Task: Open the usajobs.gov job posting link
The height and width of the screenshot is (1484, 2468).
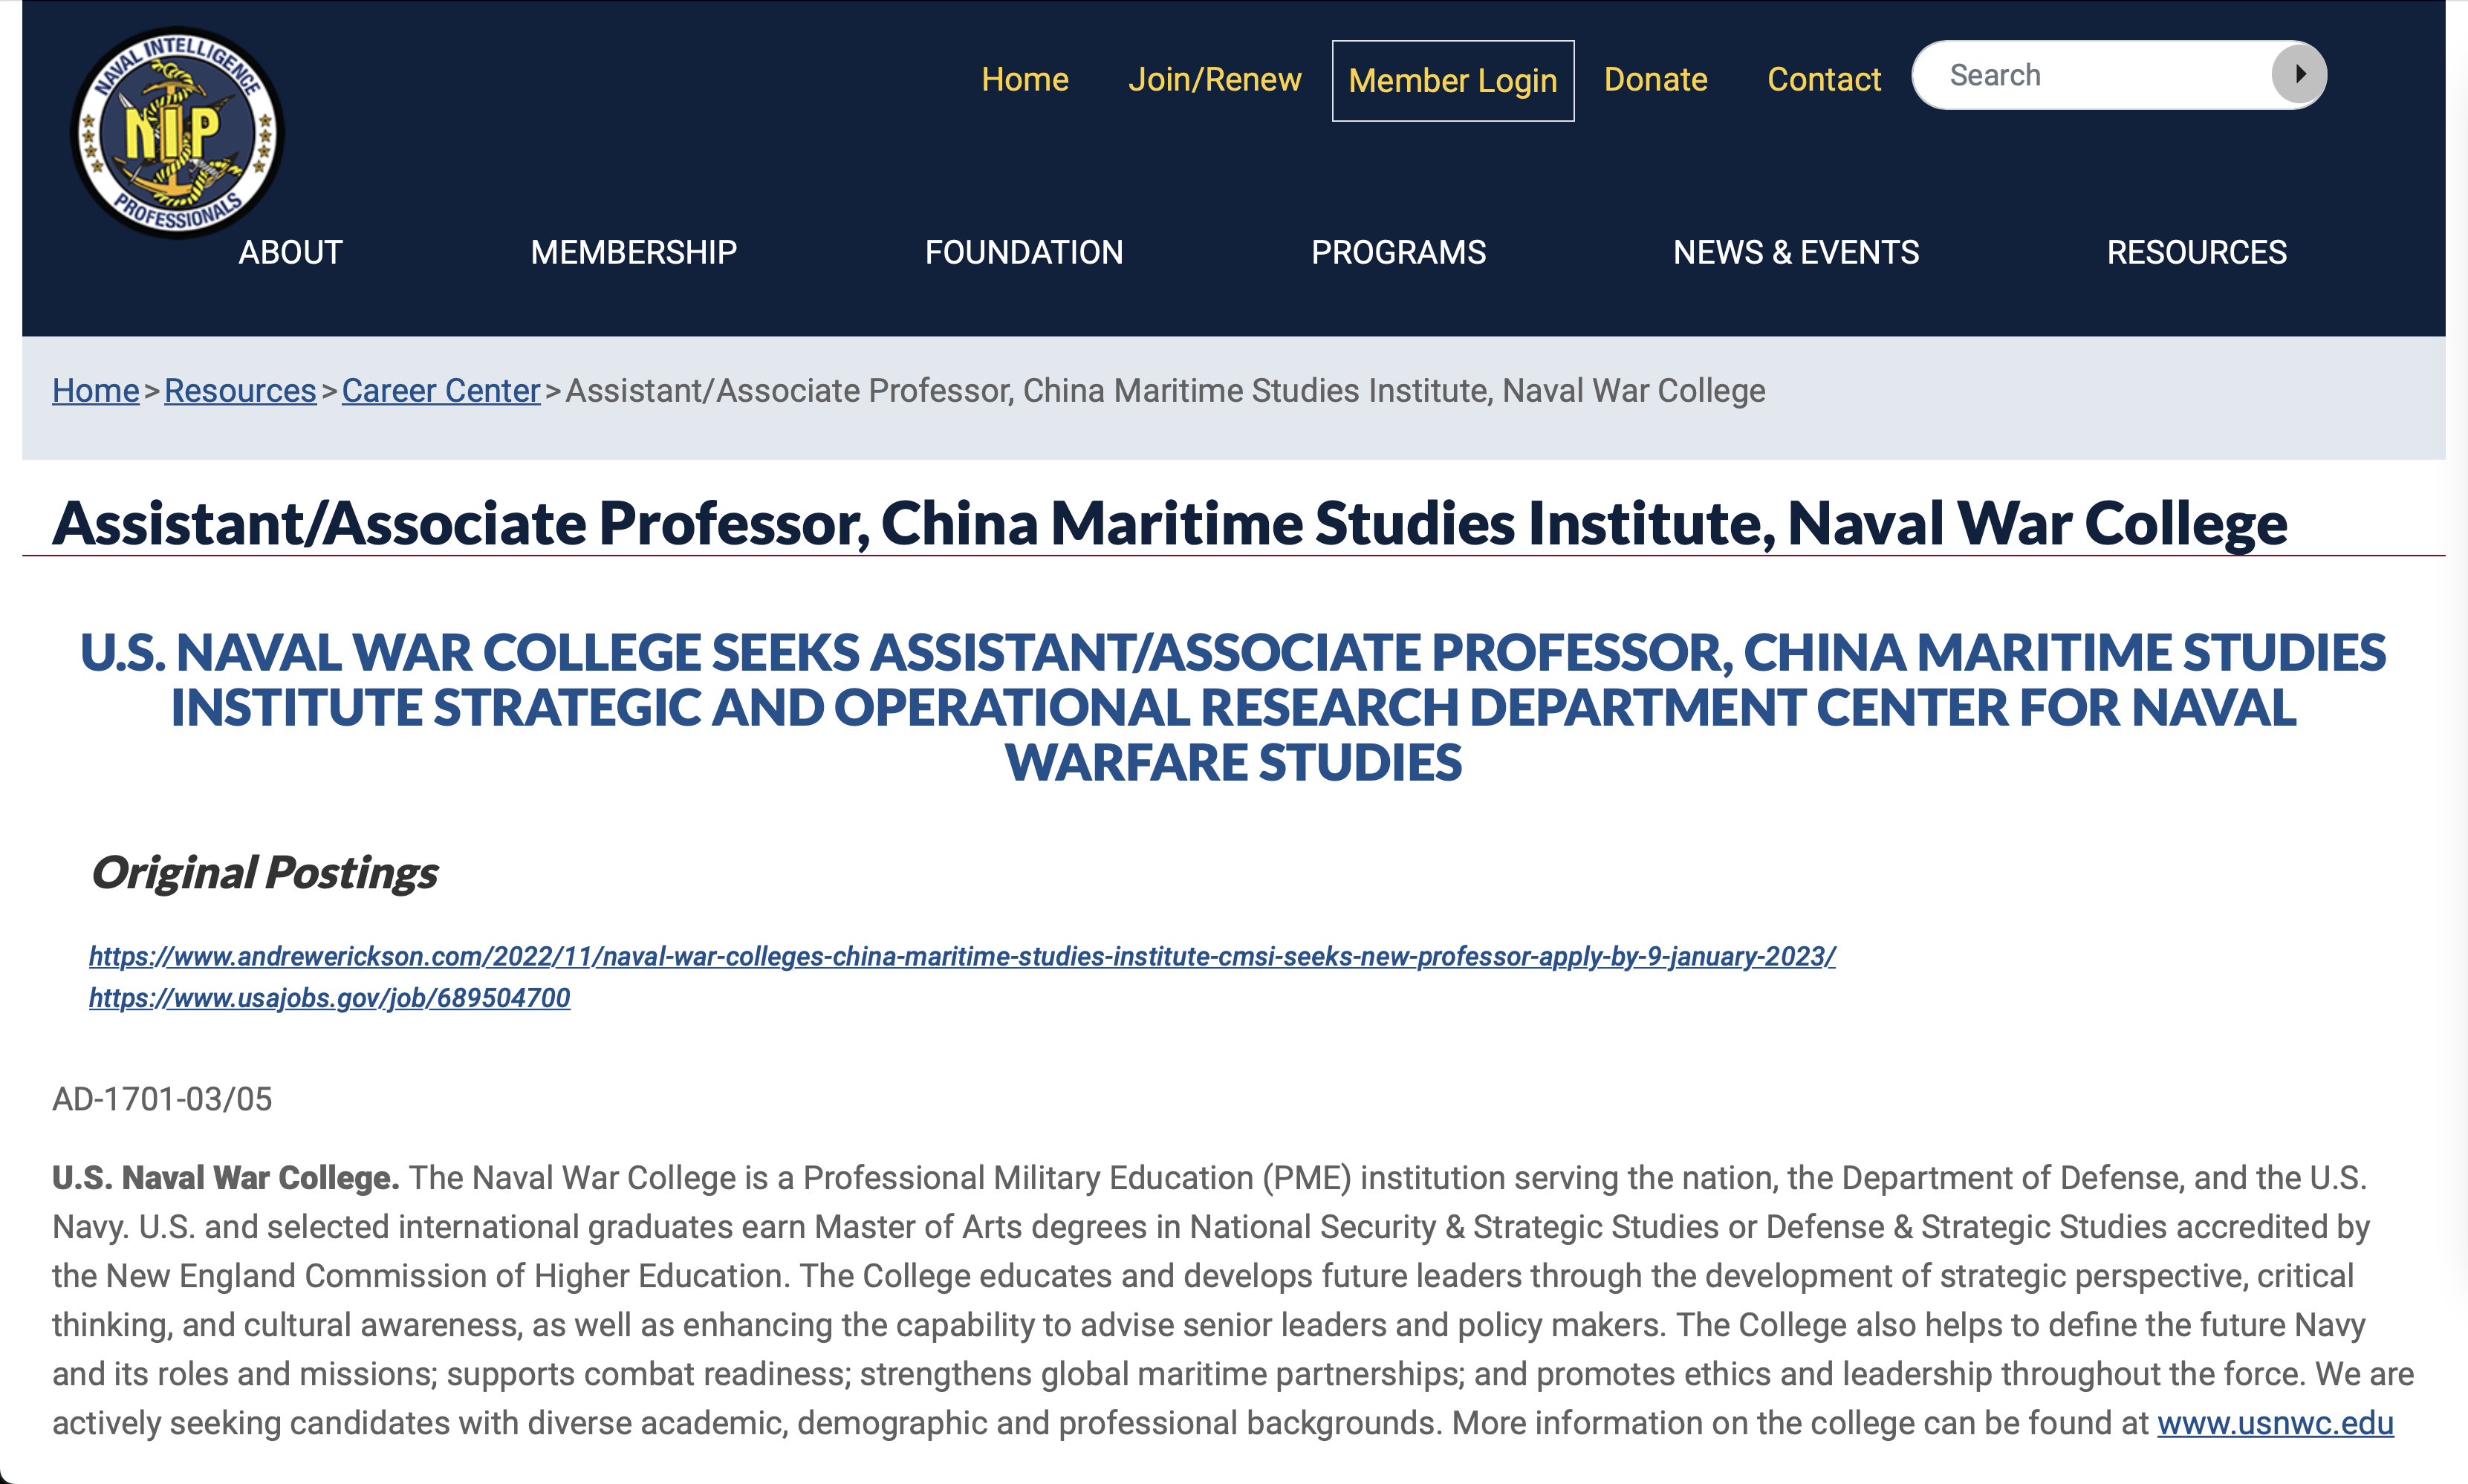Action: (330, 998)
